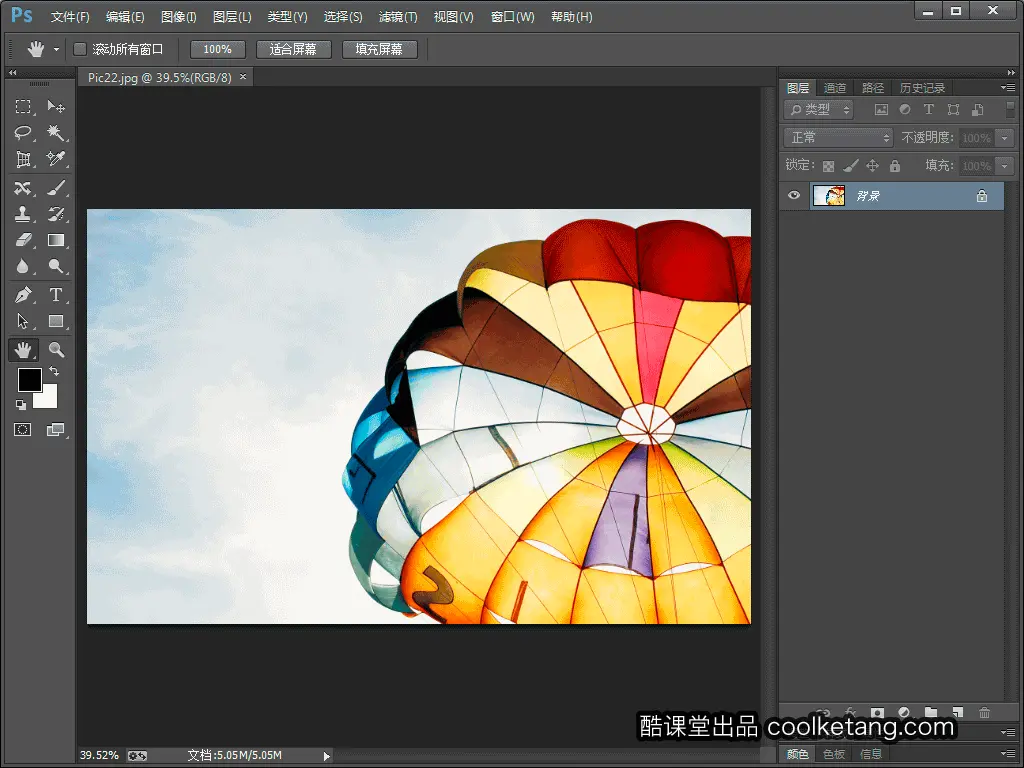The image size is (1024, 768).
Task: Select the Brush tool
Action: pos(56,188)
